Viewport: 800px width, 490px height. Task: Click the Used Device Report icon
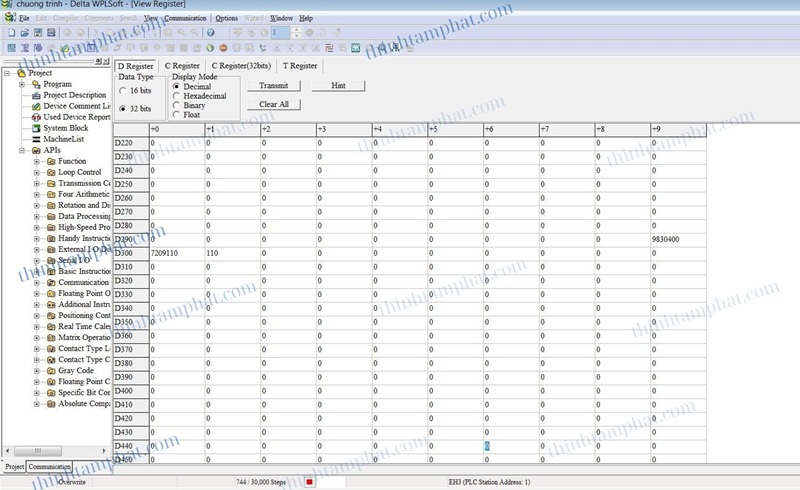(x=35, y=117)
